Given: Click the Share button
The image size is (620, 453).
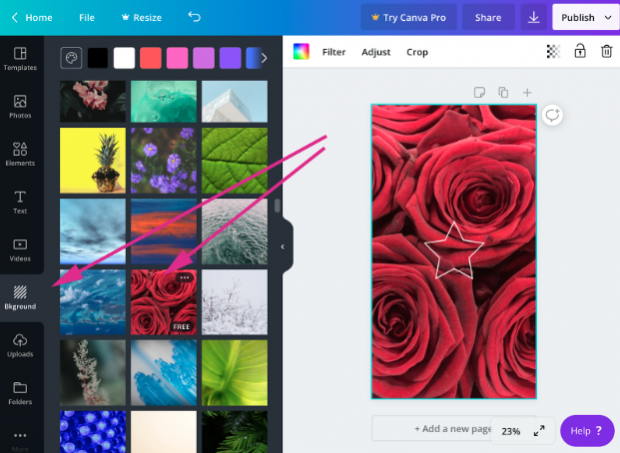Looking at the screenshot, I should coord(488,17).
